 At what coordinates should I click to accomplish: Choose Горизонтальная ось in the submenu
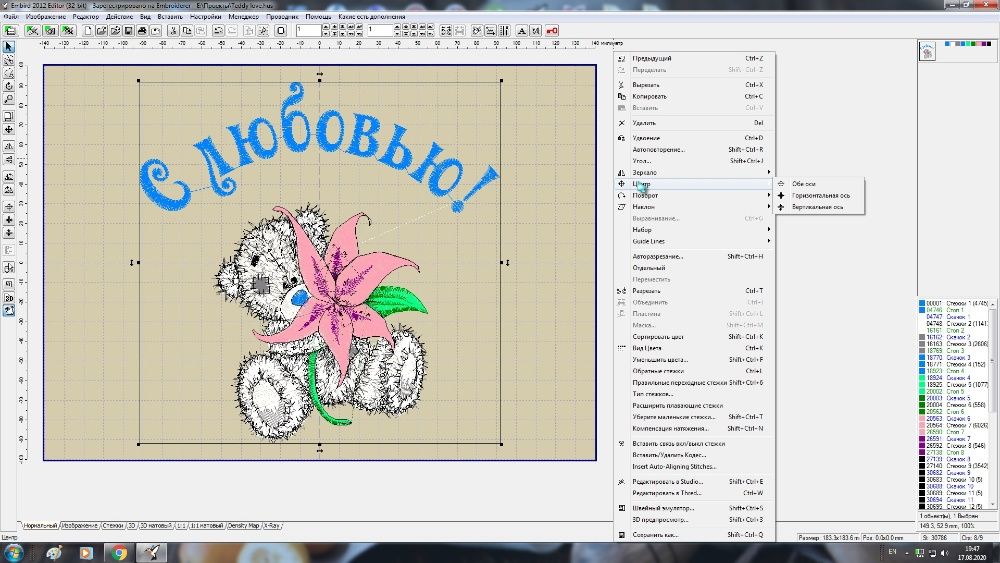coord(820,196)
